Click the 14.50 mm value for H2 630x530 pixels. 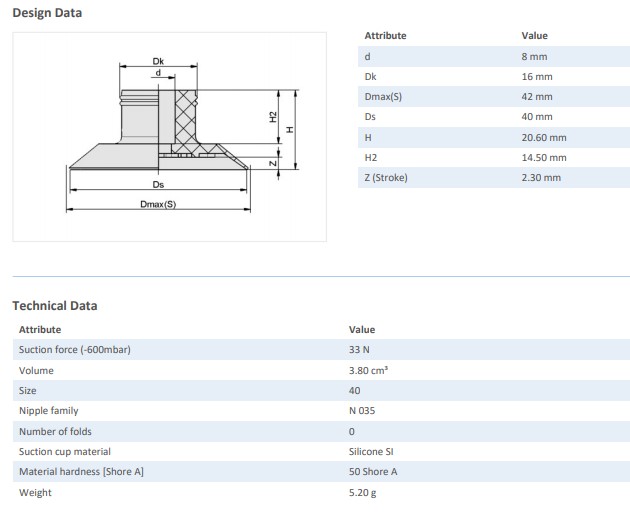543,157
